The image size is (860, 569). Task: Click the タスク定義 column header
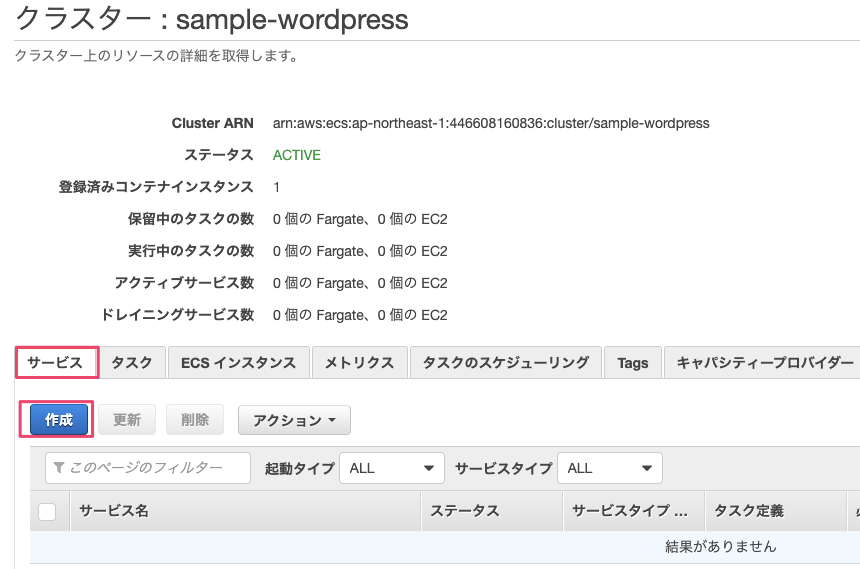748,511
